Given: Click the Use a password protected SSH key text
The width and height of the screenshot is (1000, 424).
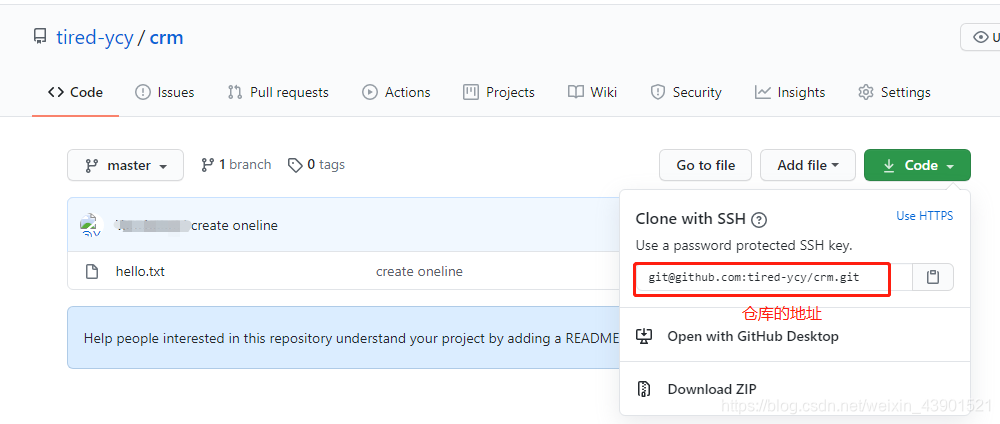Looking at the screenshot, I should (744, 245).
